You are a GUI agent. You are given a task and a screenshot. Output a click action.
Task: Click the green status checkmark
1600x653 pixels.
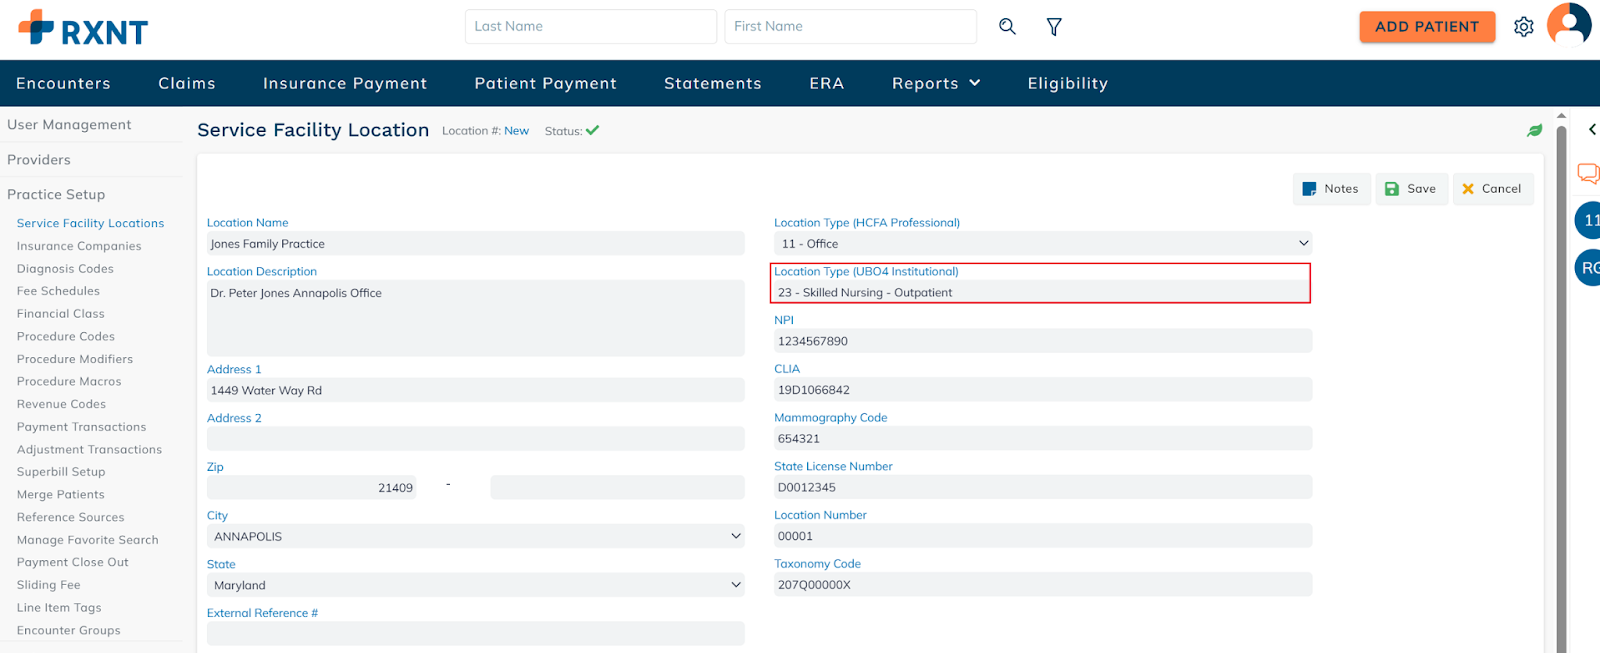tap(592, 131)
